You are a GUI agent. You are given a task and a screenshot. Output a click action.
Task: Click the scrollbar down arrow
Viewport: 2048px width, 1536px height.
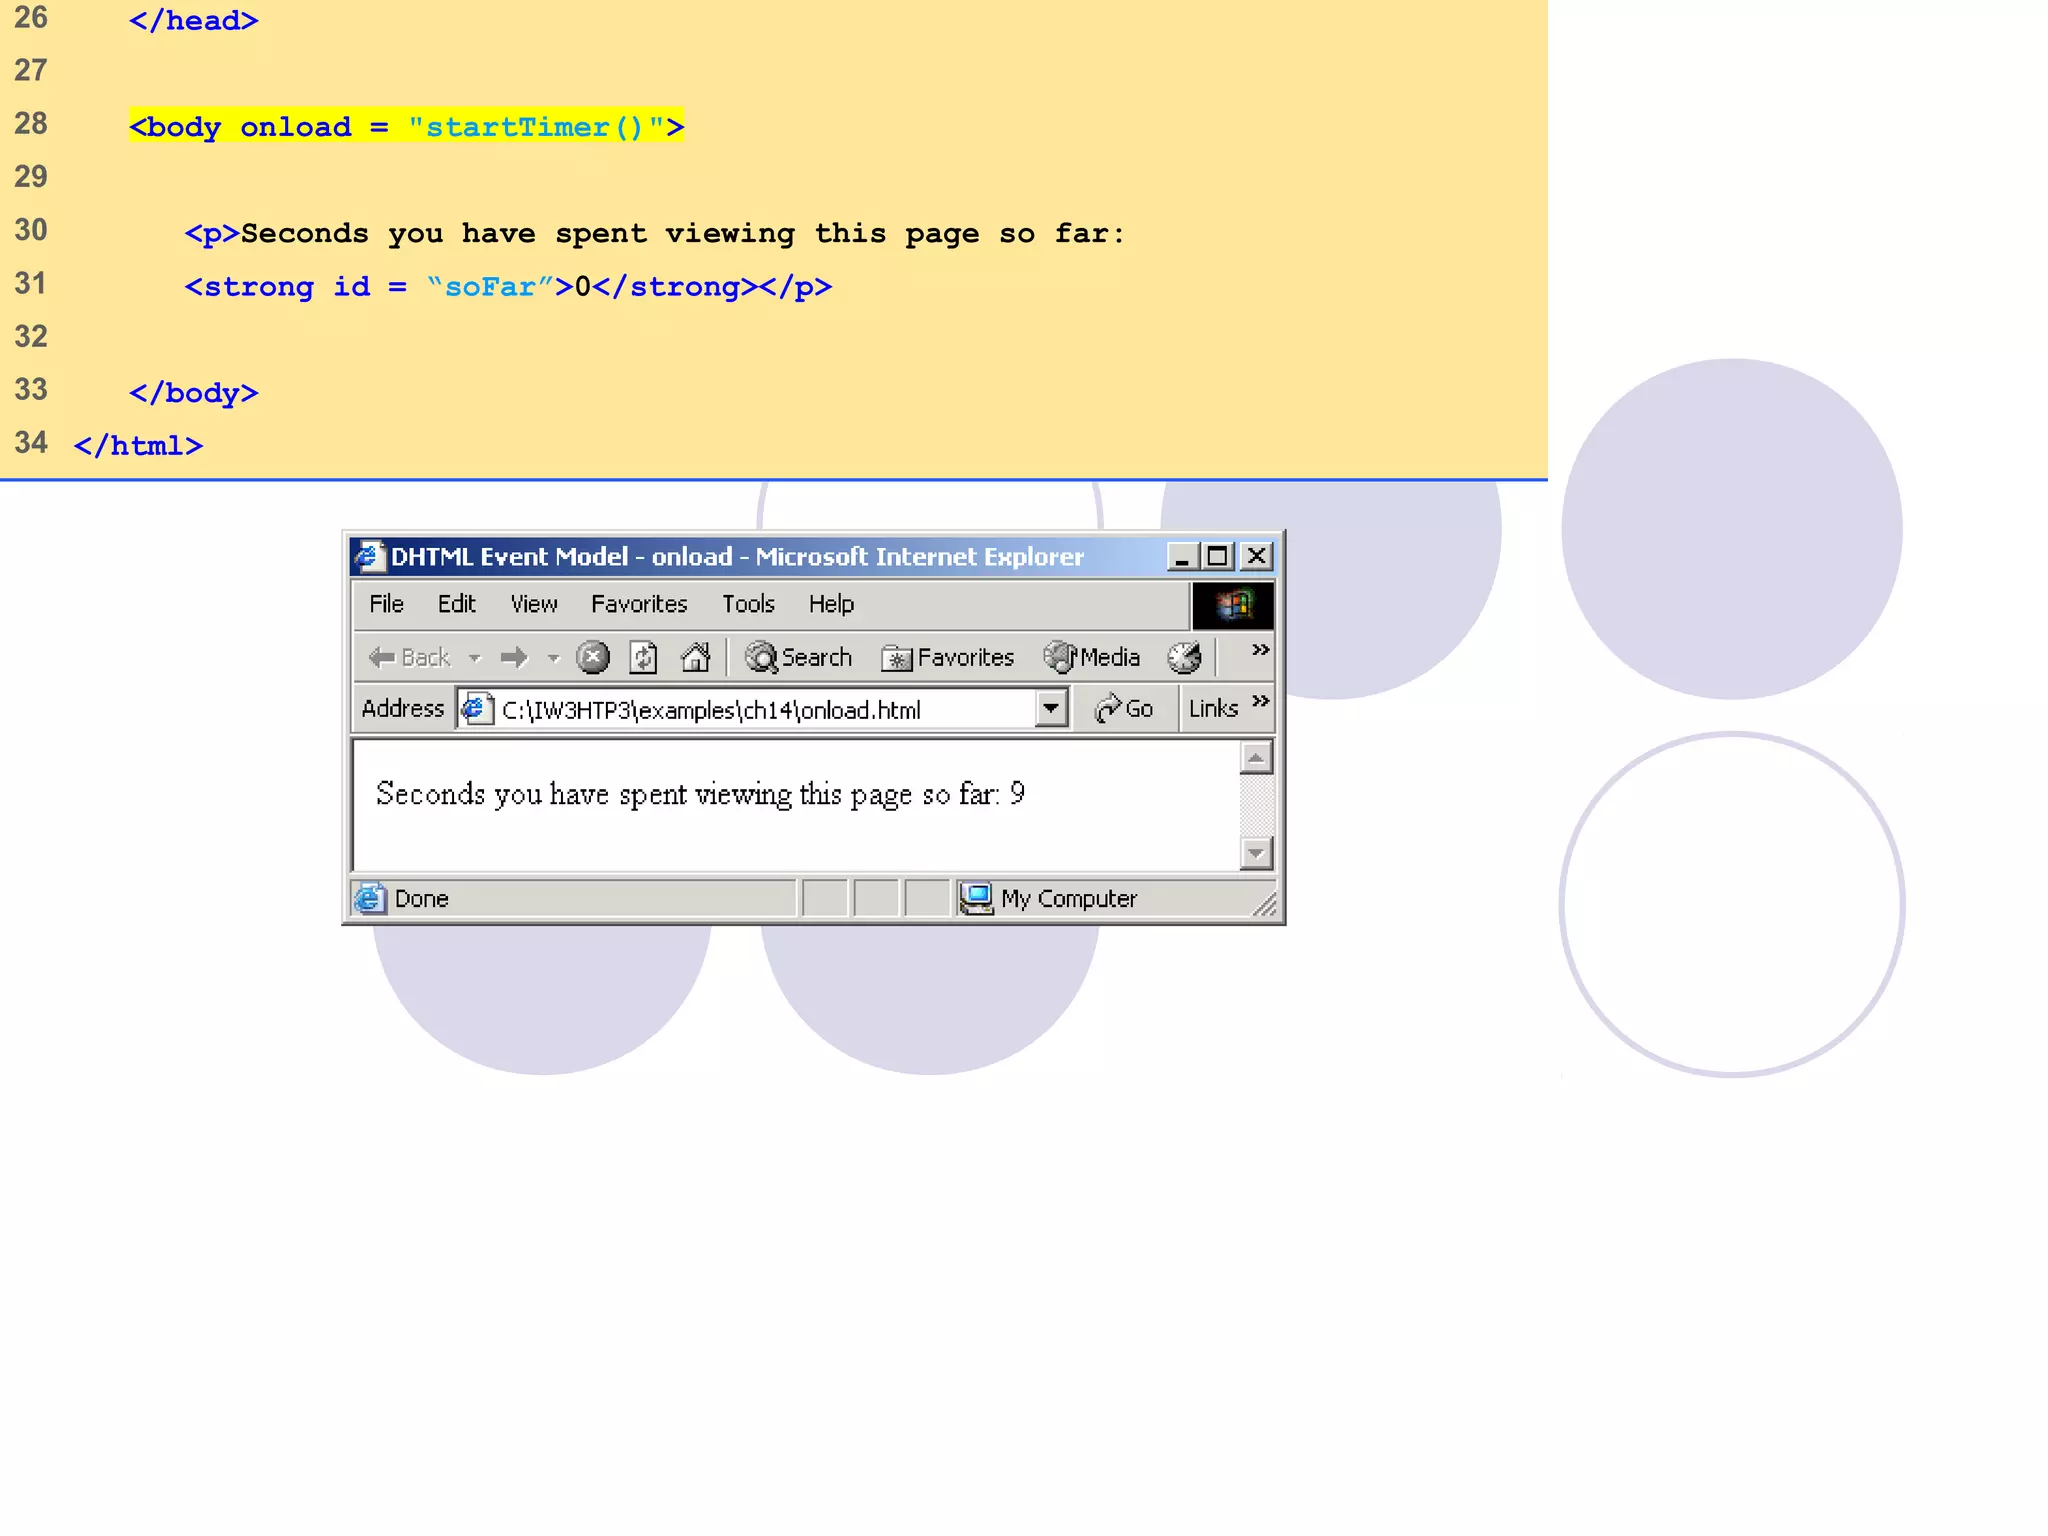(x=1255, y=853)
